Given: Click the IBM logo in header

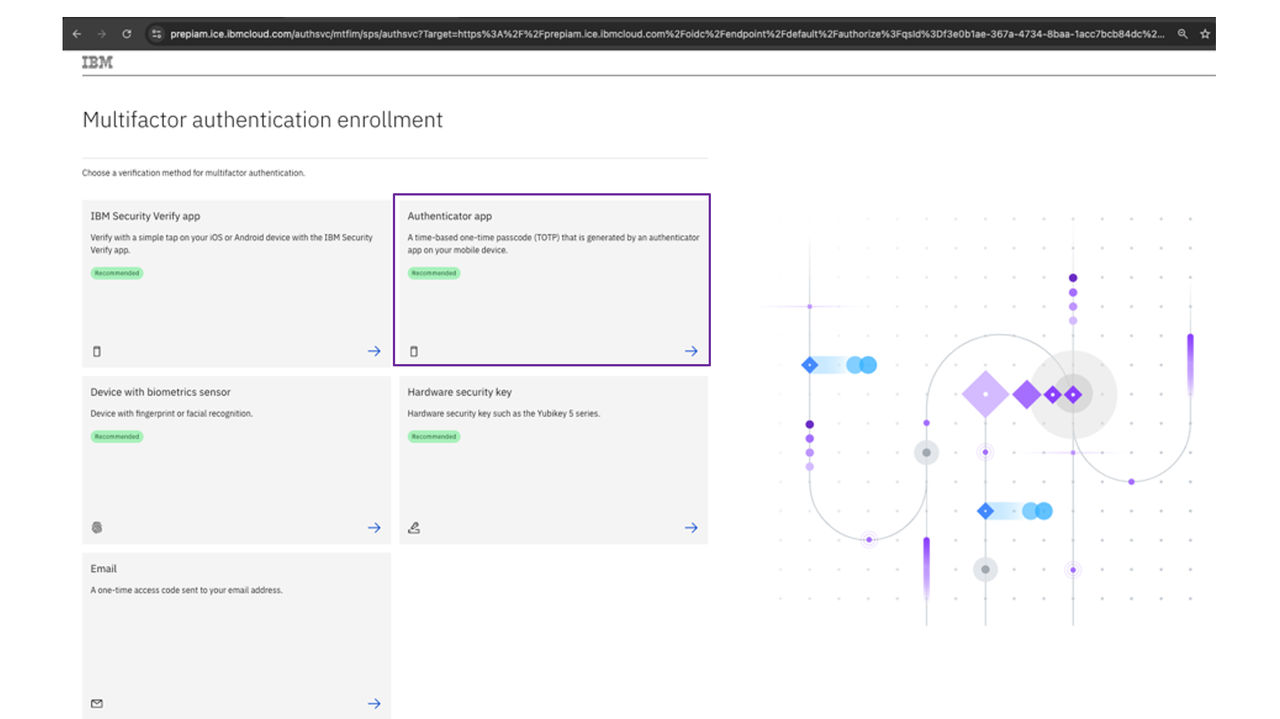Looking at the screenshot, I should point(97,63).
